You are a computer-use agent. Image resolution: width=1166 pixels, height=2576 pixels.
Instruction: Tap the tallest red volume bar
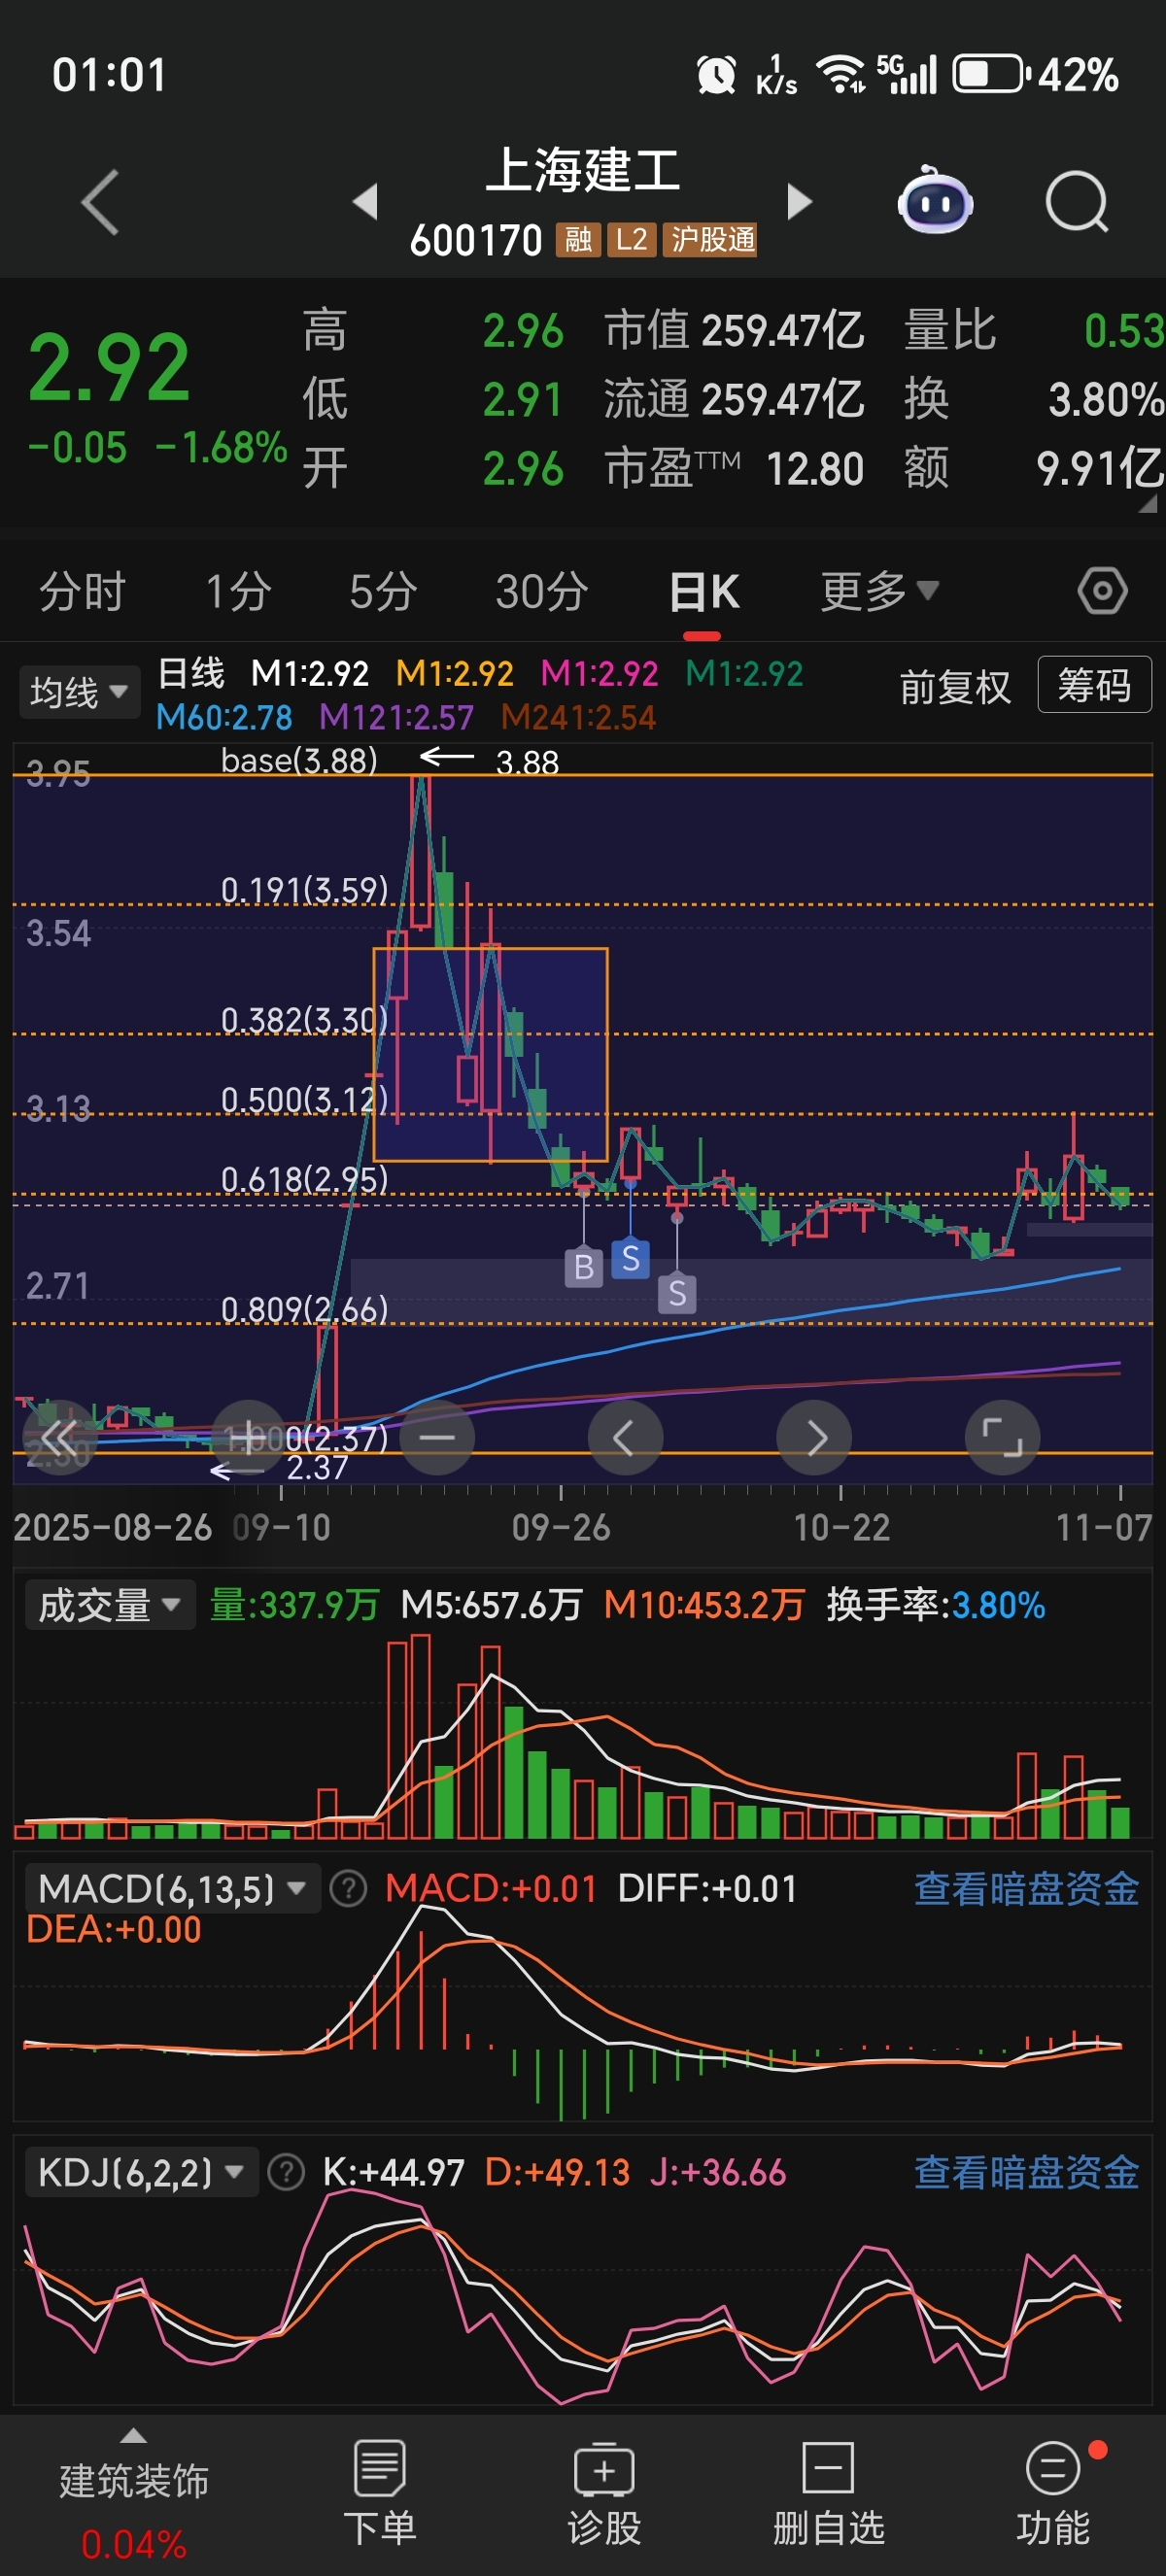pos(421,1736)
